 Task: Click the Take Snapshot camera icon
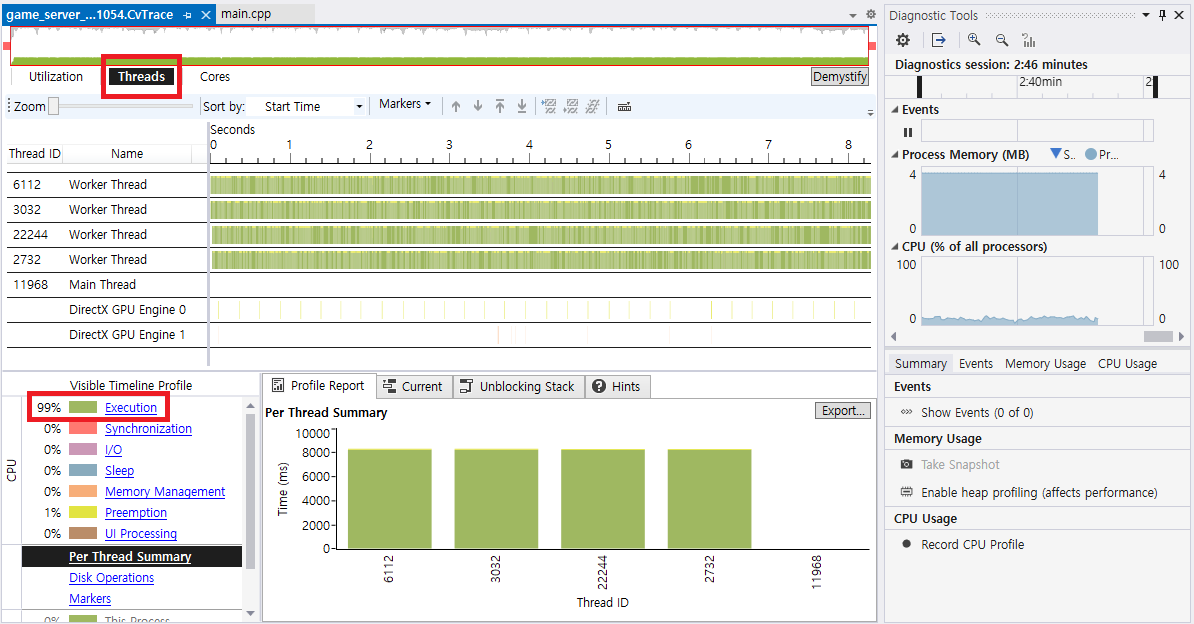click(x=906, y=465)
